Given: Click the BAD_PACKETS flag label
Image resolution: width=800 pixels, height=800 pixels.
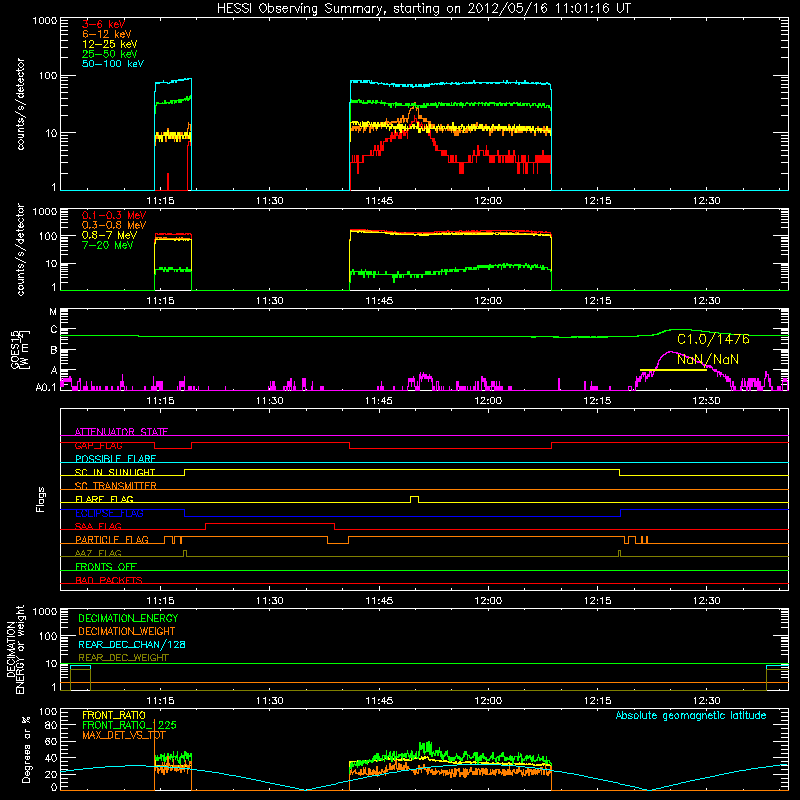Looking at the screenshot, I should (x=109, y=581).
